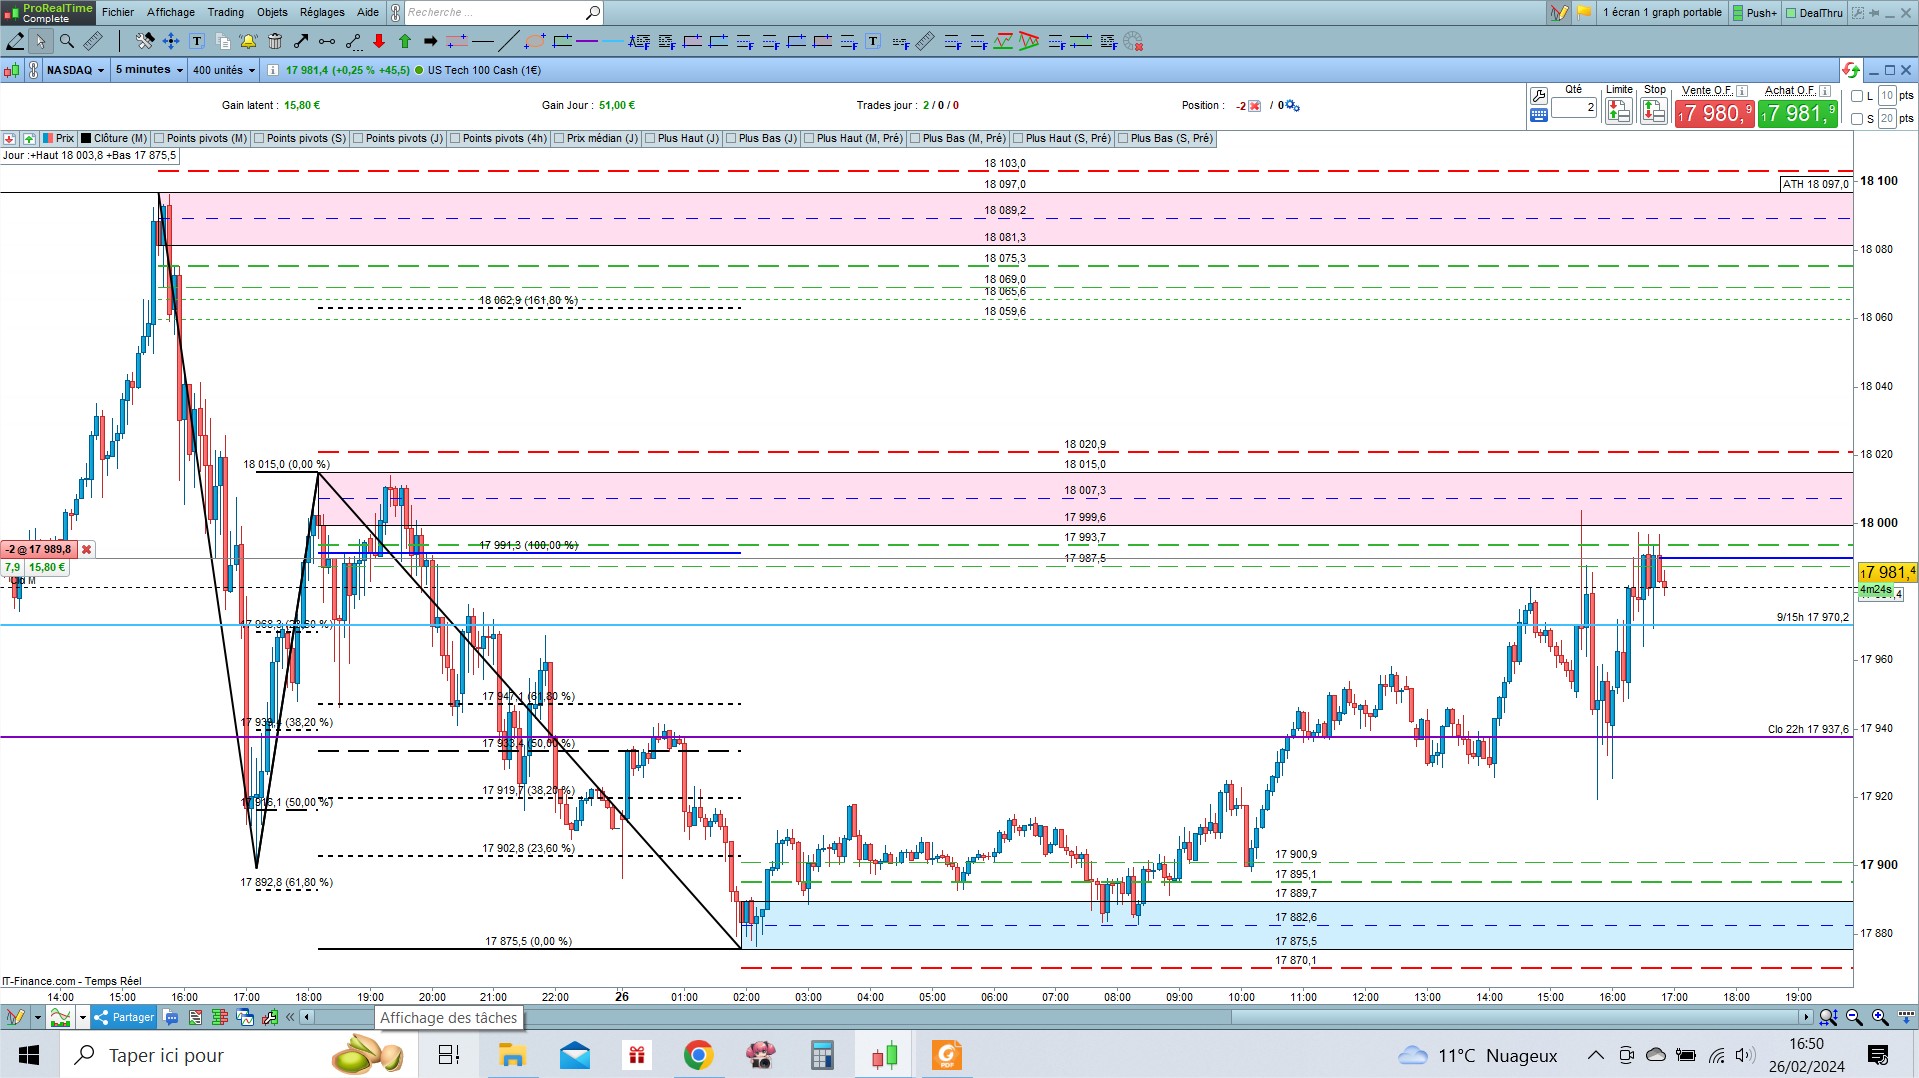The height and width of the screenshot is (1078, 1919).
Task: Select the black right arrow marker
Action: [x=431, y=41]
